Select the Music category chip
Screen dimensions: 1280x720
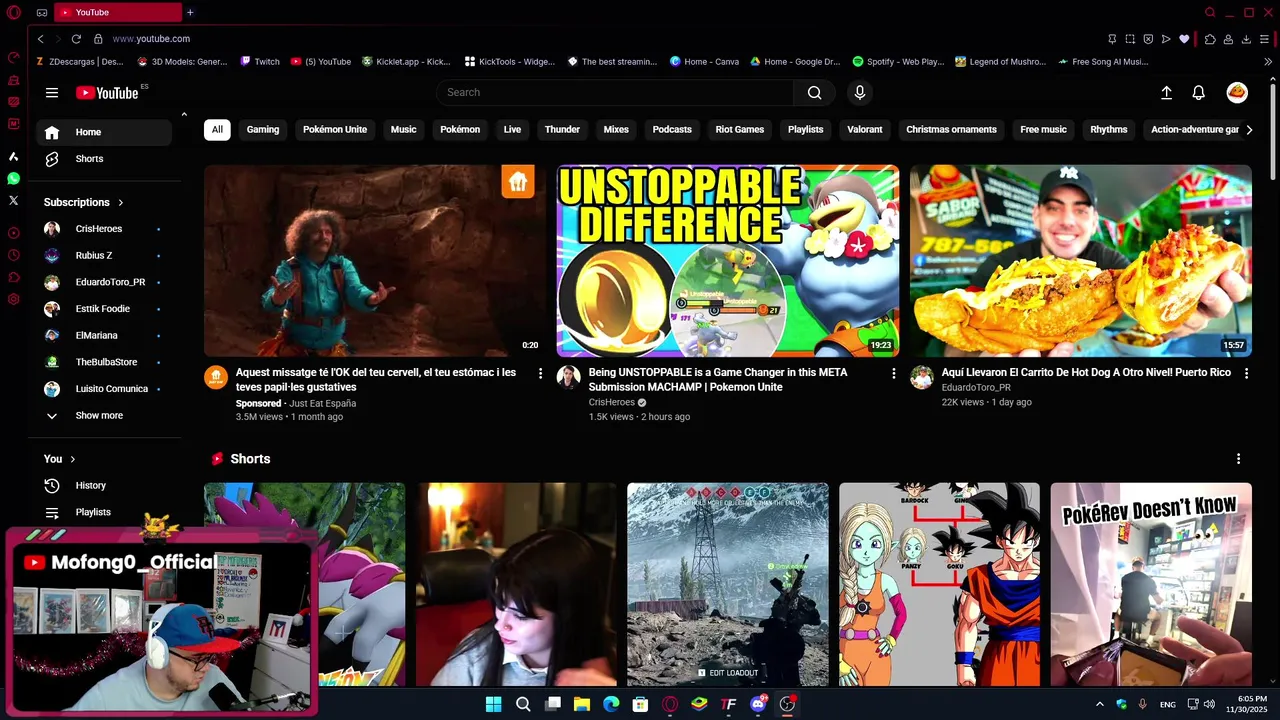[404, 130]
